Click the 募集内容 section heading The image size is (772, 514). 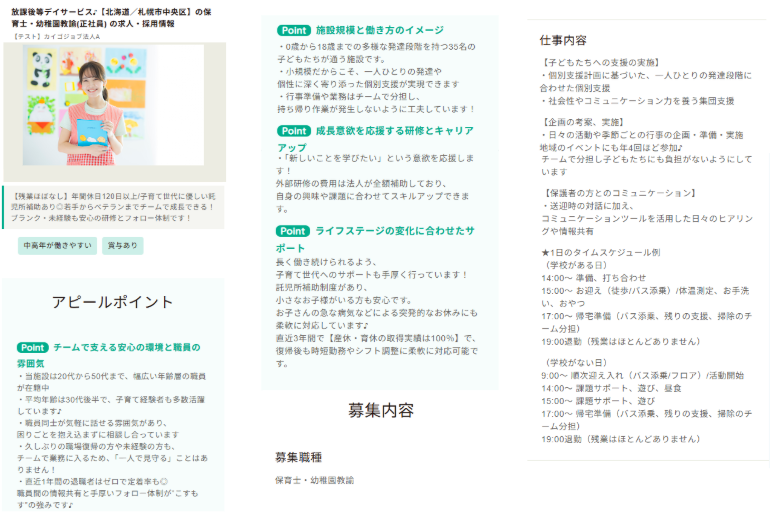coord(381,411)
